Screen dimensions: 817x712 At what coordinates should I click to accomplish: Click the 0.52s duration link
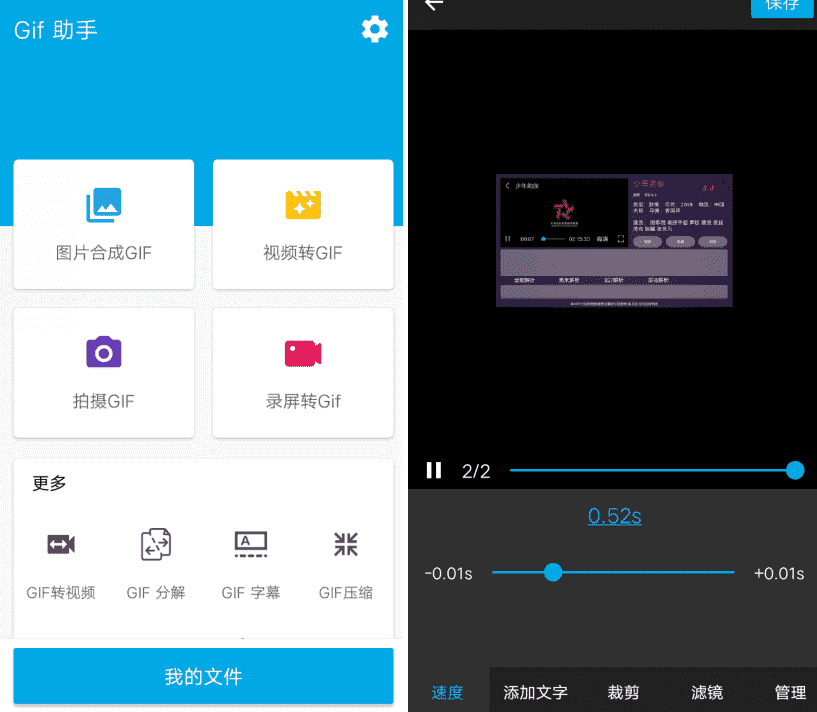(x=614, y=515)
